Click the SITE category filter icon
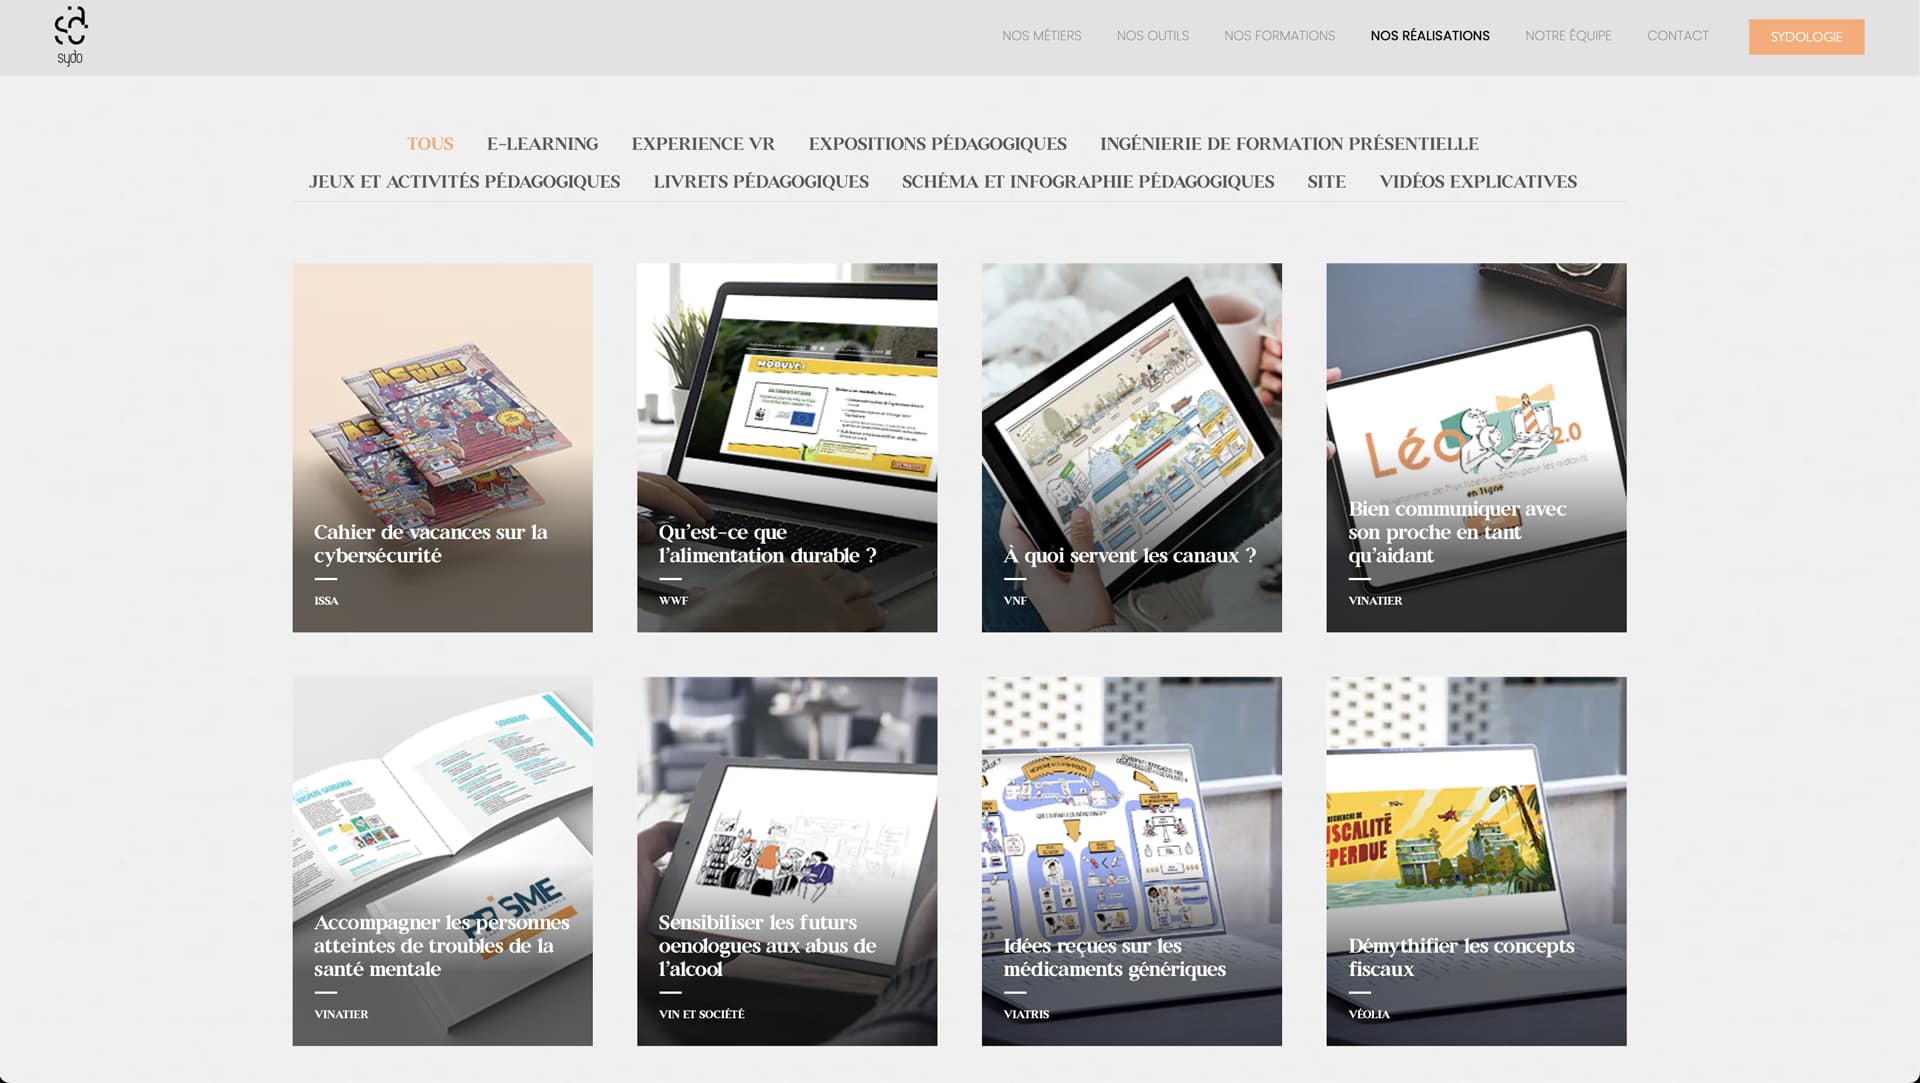The width and height of the screenshot is (1920, 1083). pos(1325,181)
